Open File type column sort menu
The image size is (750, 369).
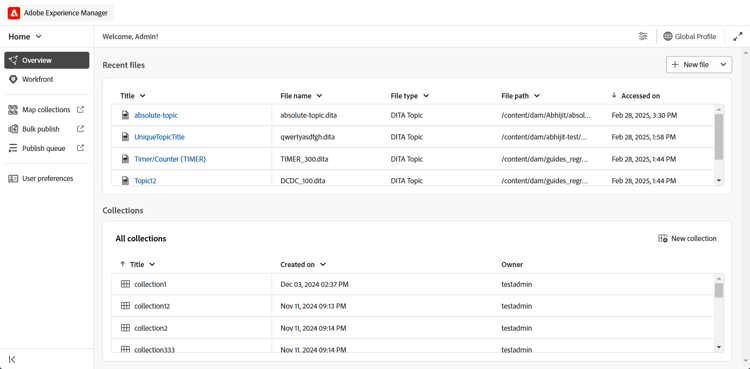pos(426,96)
